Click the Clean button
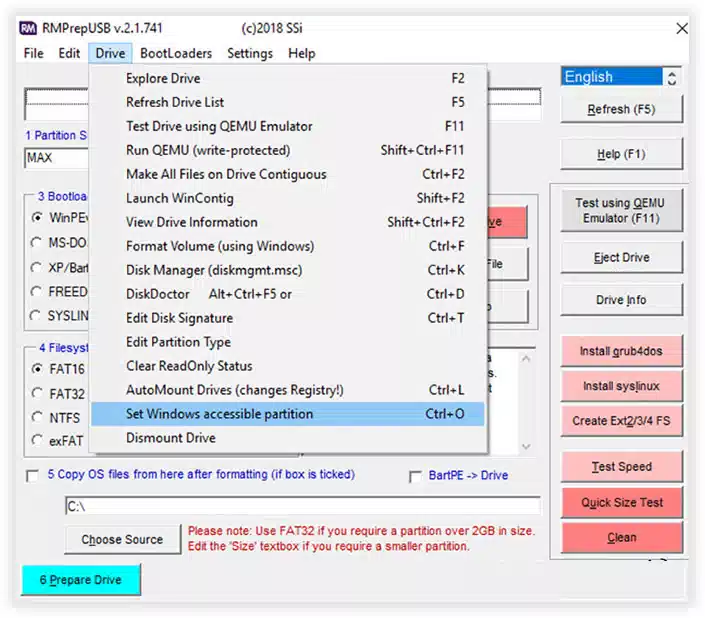705x618 pixels. [x=621, y=538]
